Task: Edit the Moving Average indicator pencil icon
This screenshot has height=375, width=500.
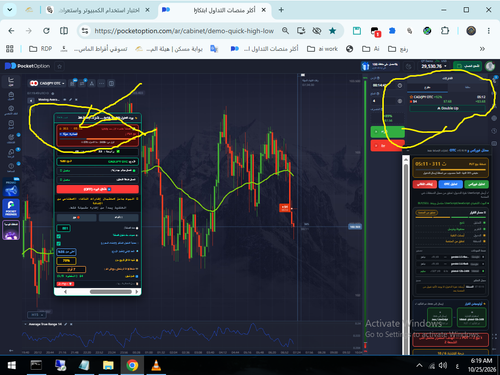Action: (x=70, y=100)
